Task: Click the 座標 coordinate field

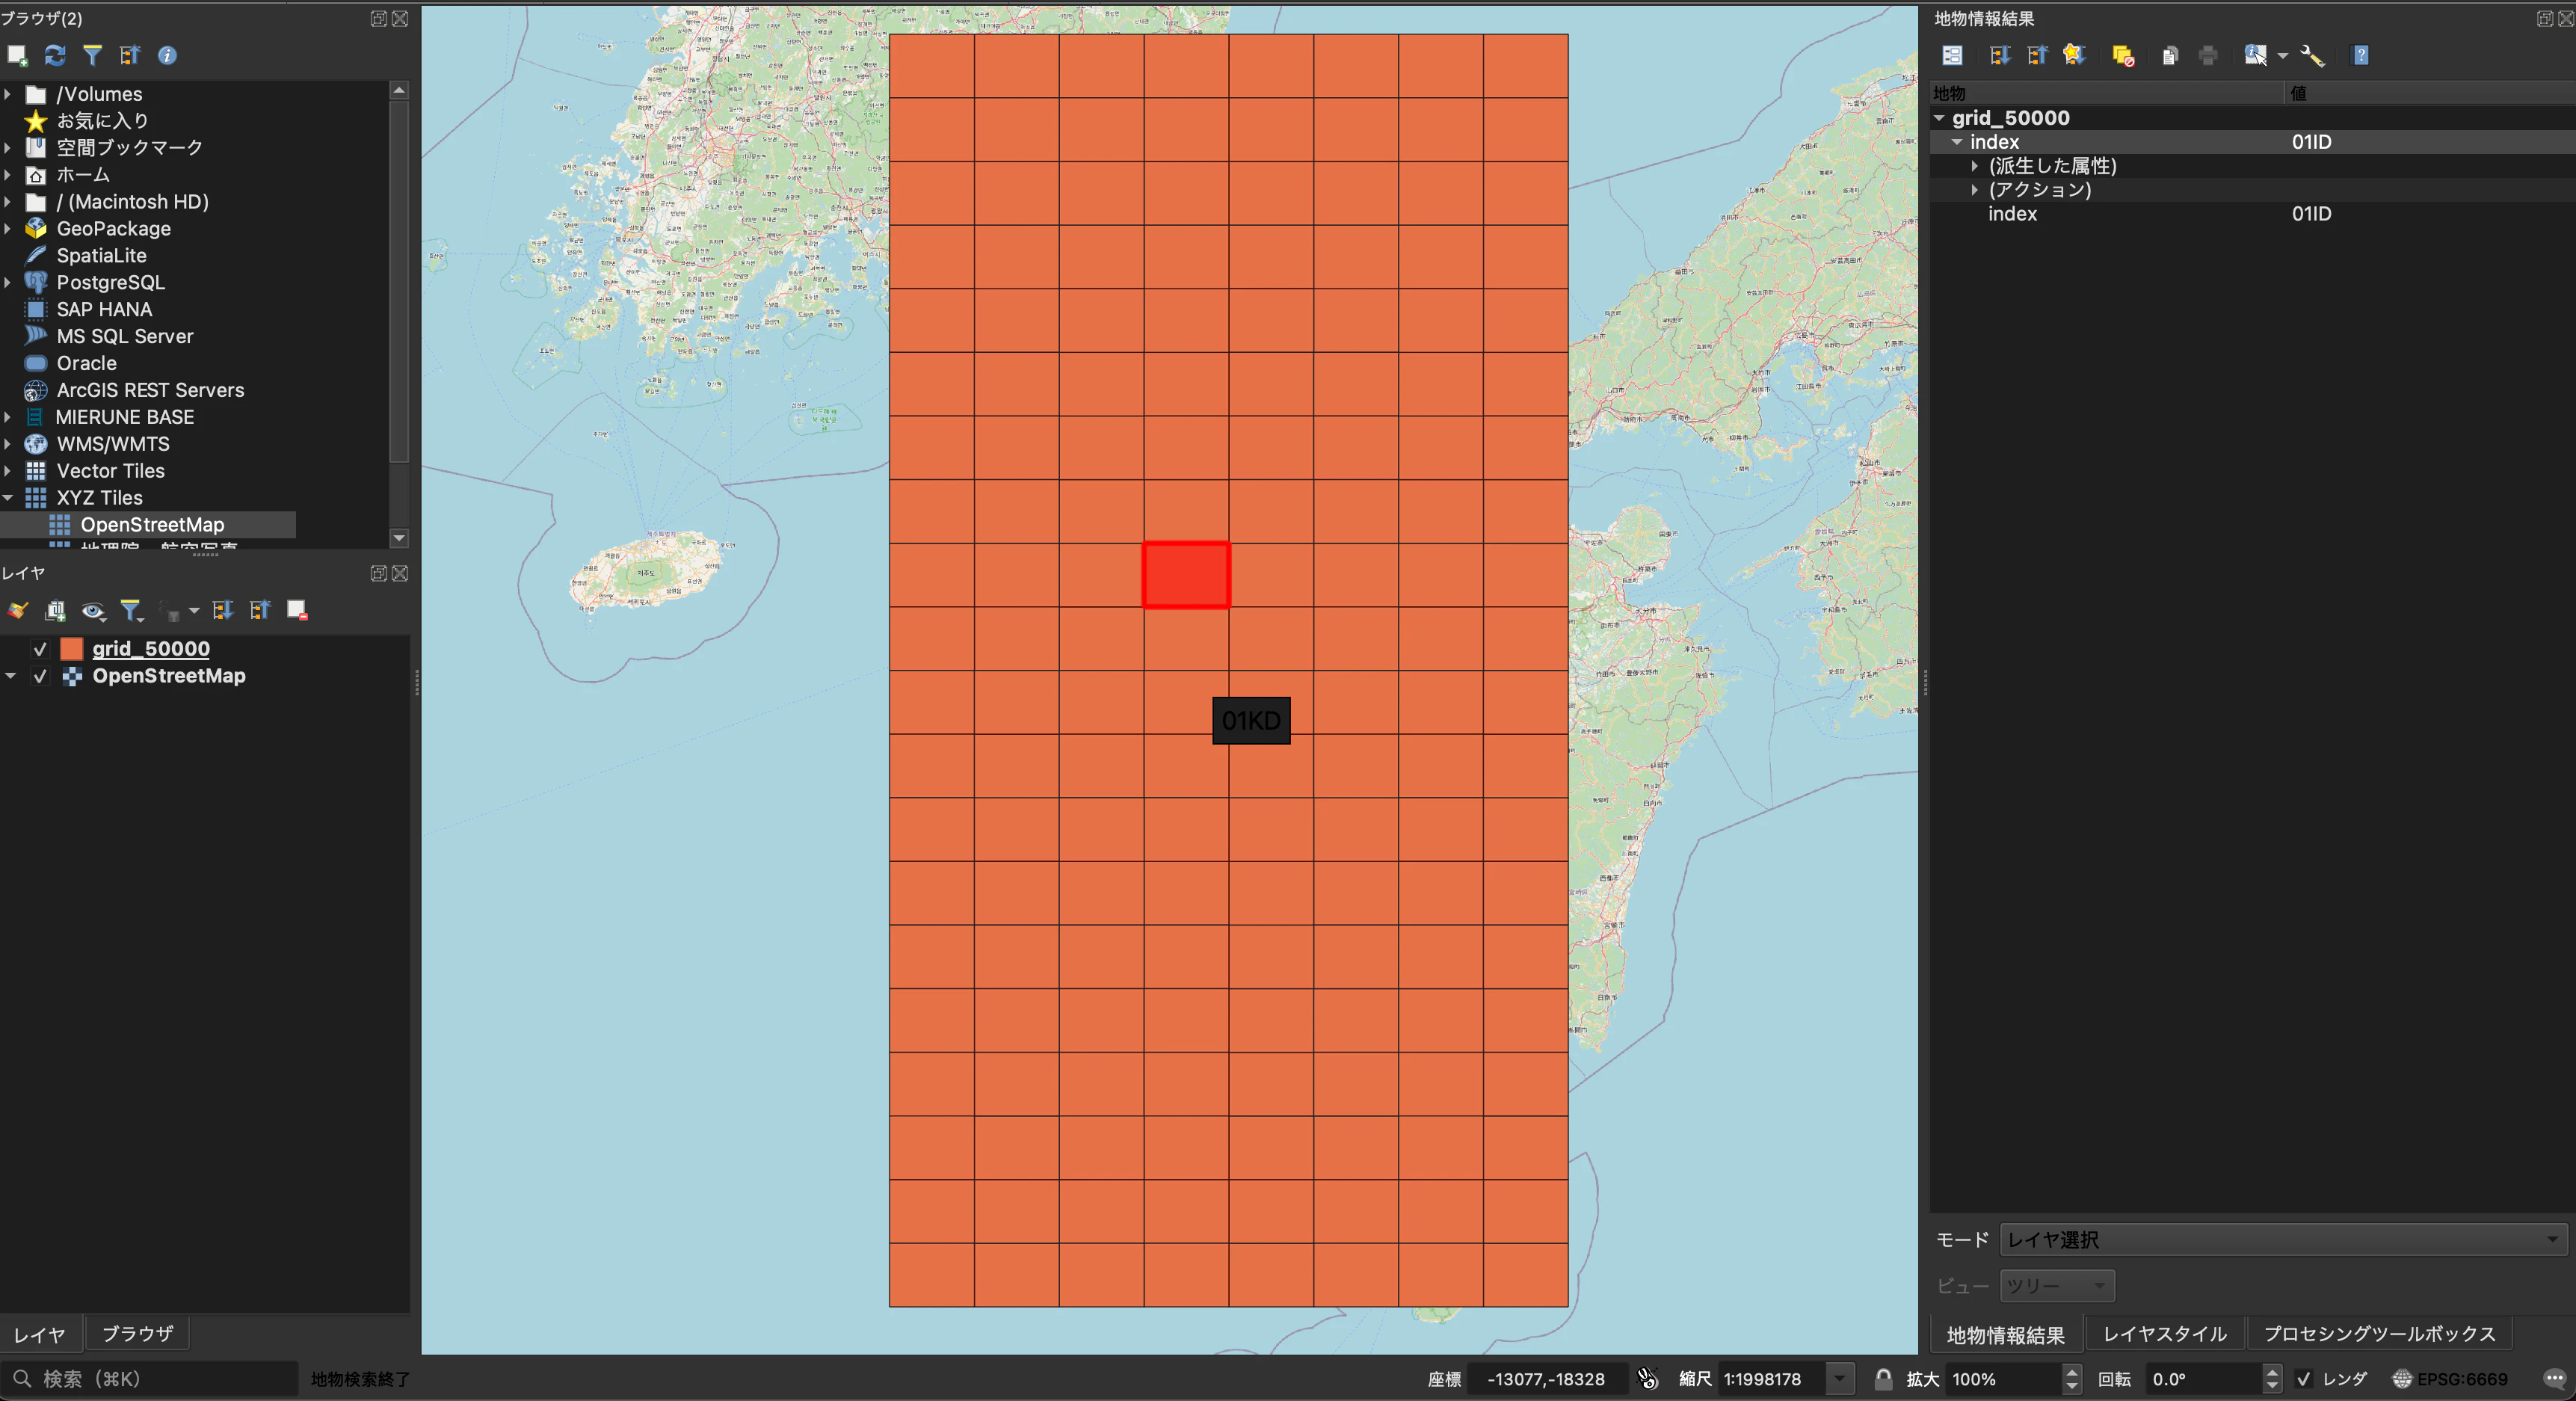Action: [1546, 1379]
